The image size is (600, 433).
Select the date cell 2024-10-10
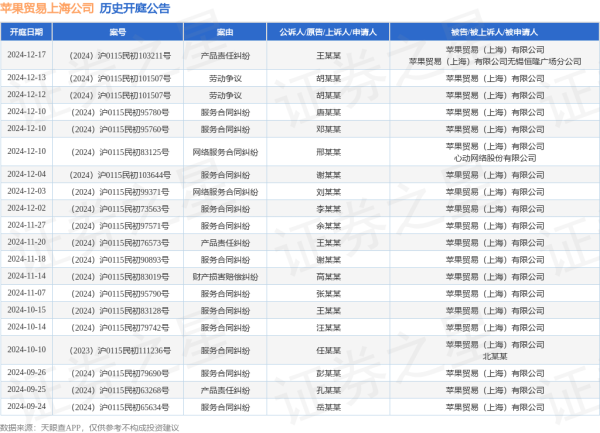[26, 350]
